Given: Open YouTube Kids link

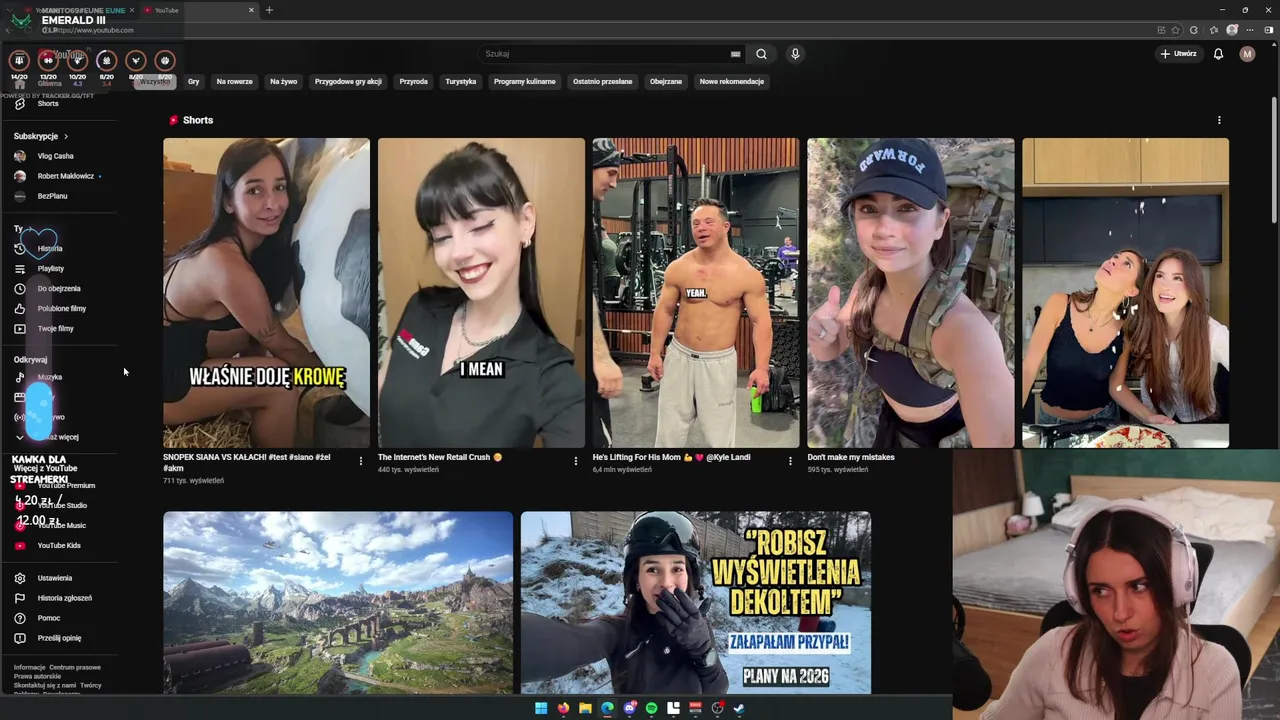Looking at the screenshot, I should 60,545.
